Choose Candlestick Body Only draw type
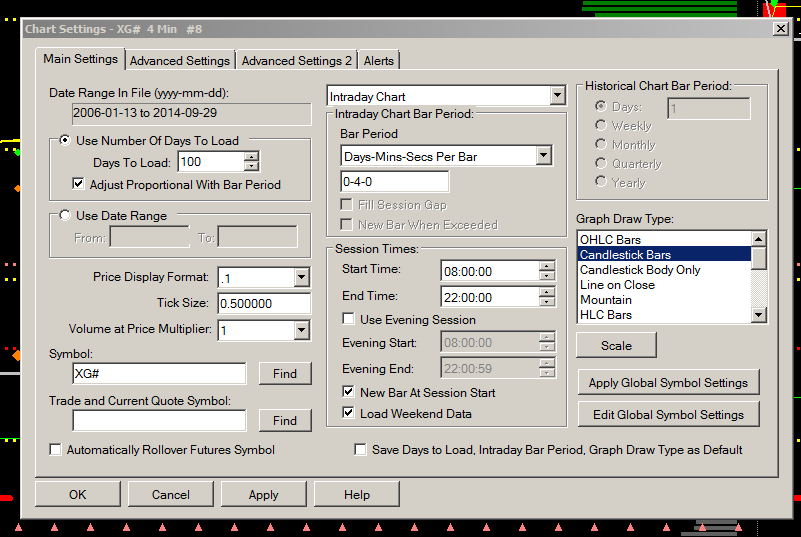Image resolution: width=801 pixels, height=537 pixels. pos(665,270)
